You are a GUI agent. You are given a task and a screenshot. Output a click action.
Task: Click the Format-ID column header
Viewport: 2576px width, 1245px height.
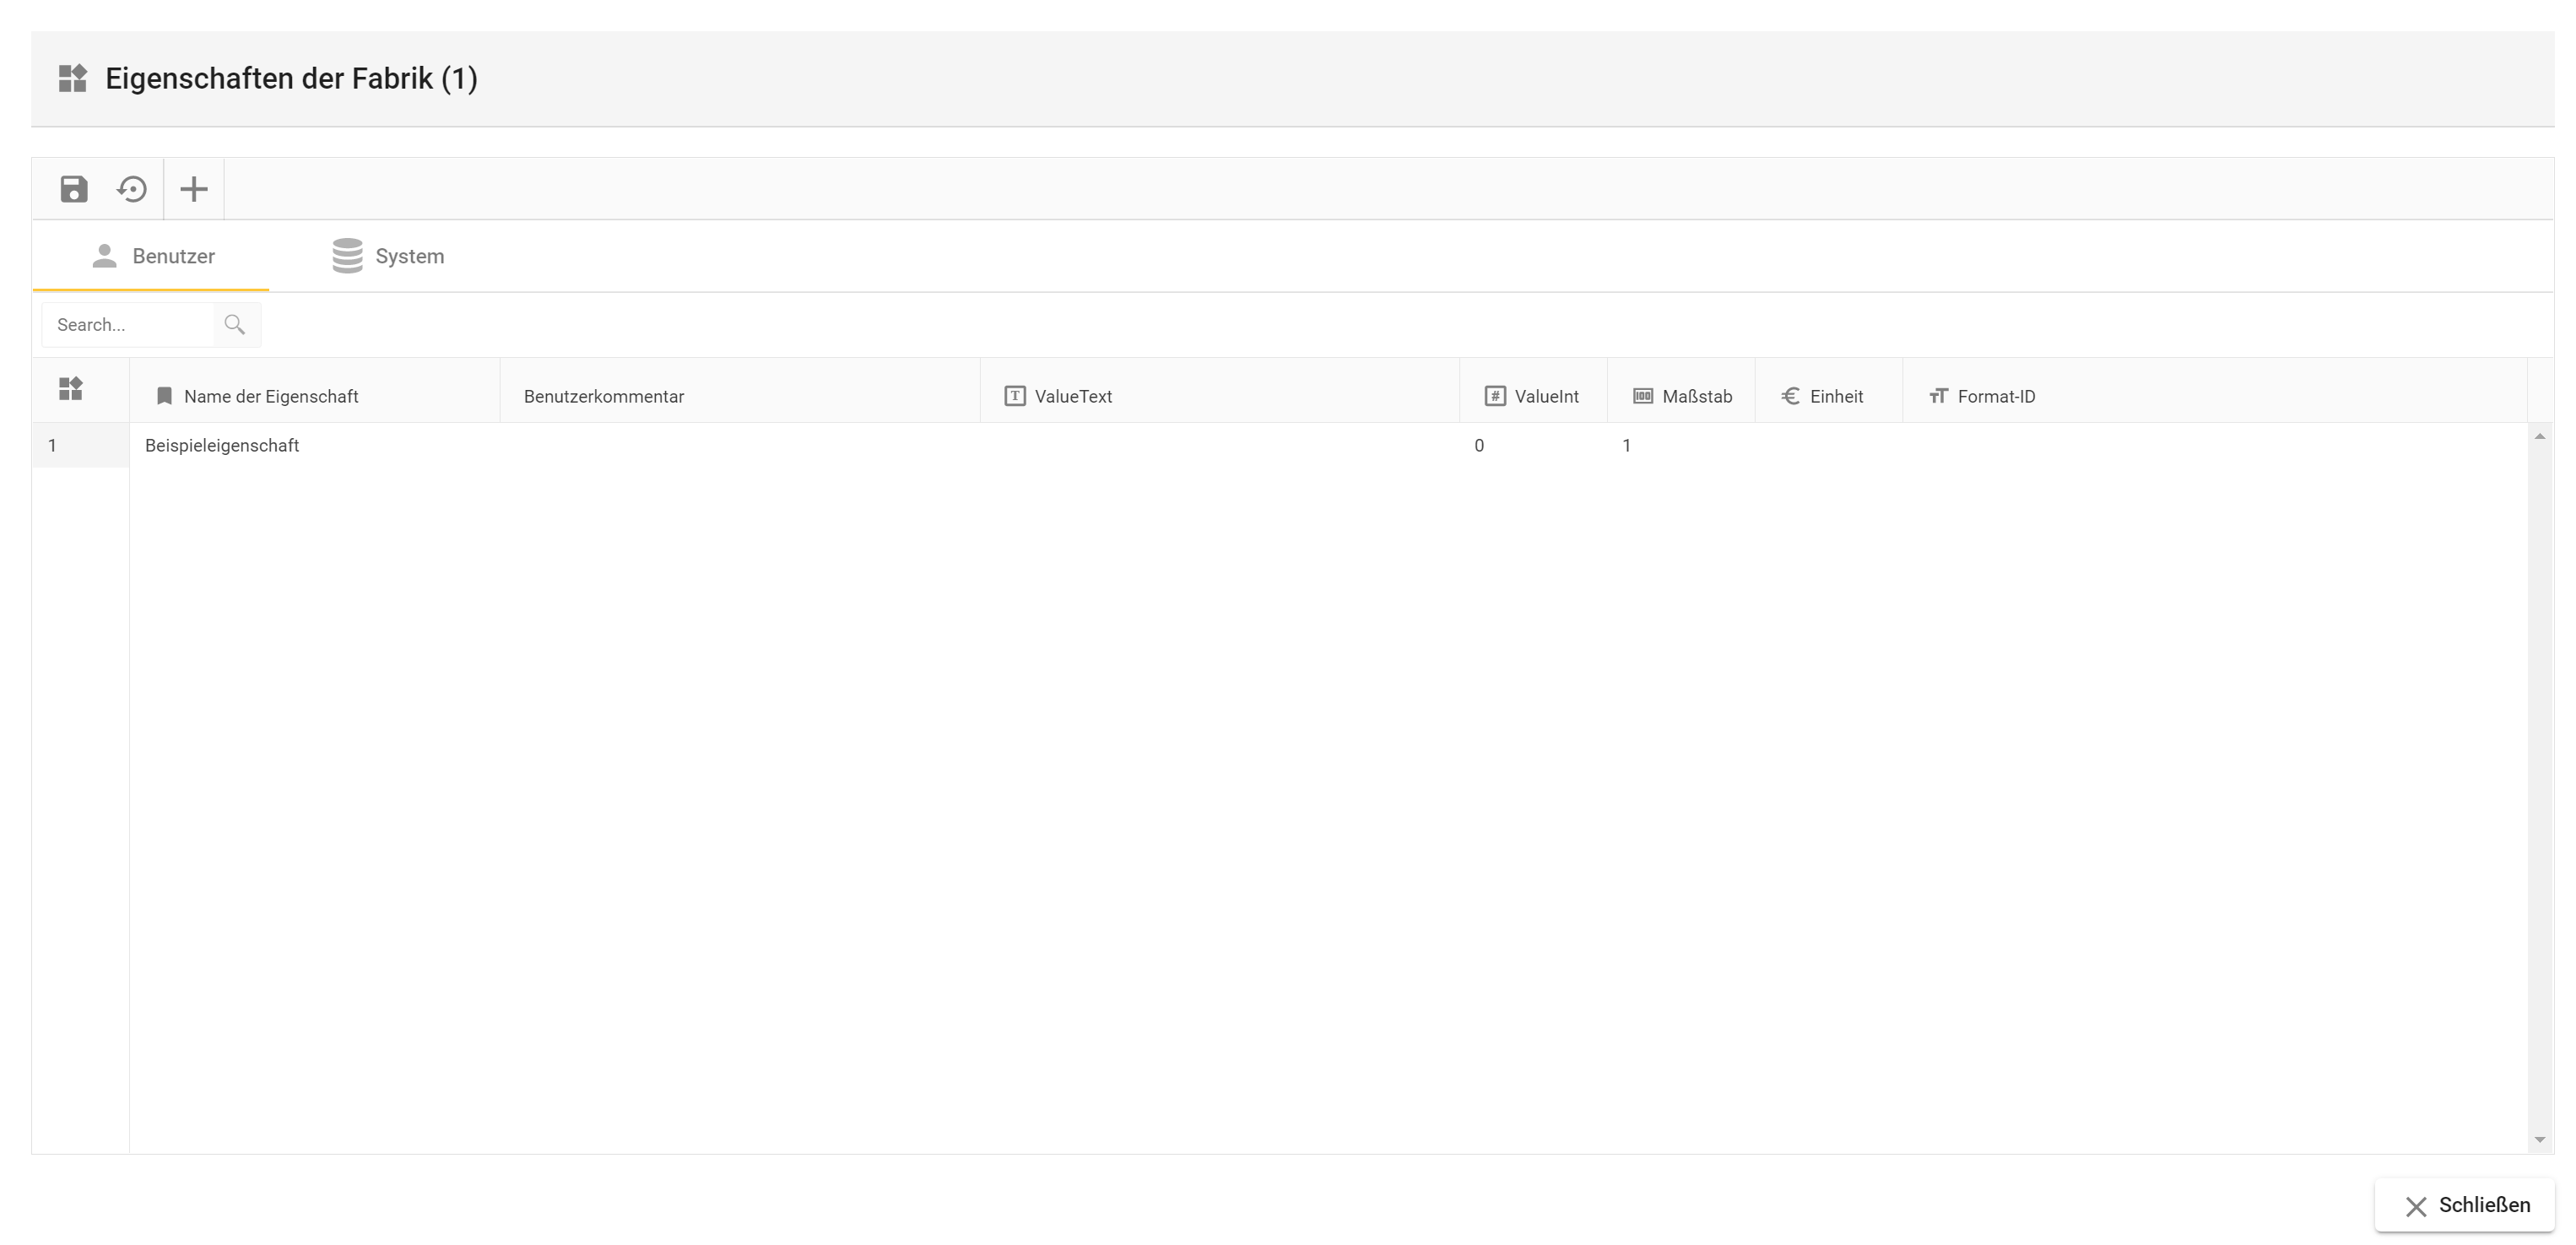click(1995, 396)
